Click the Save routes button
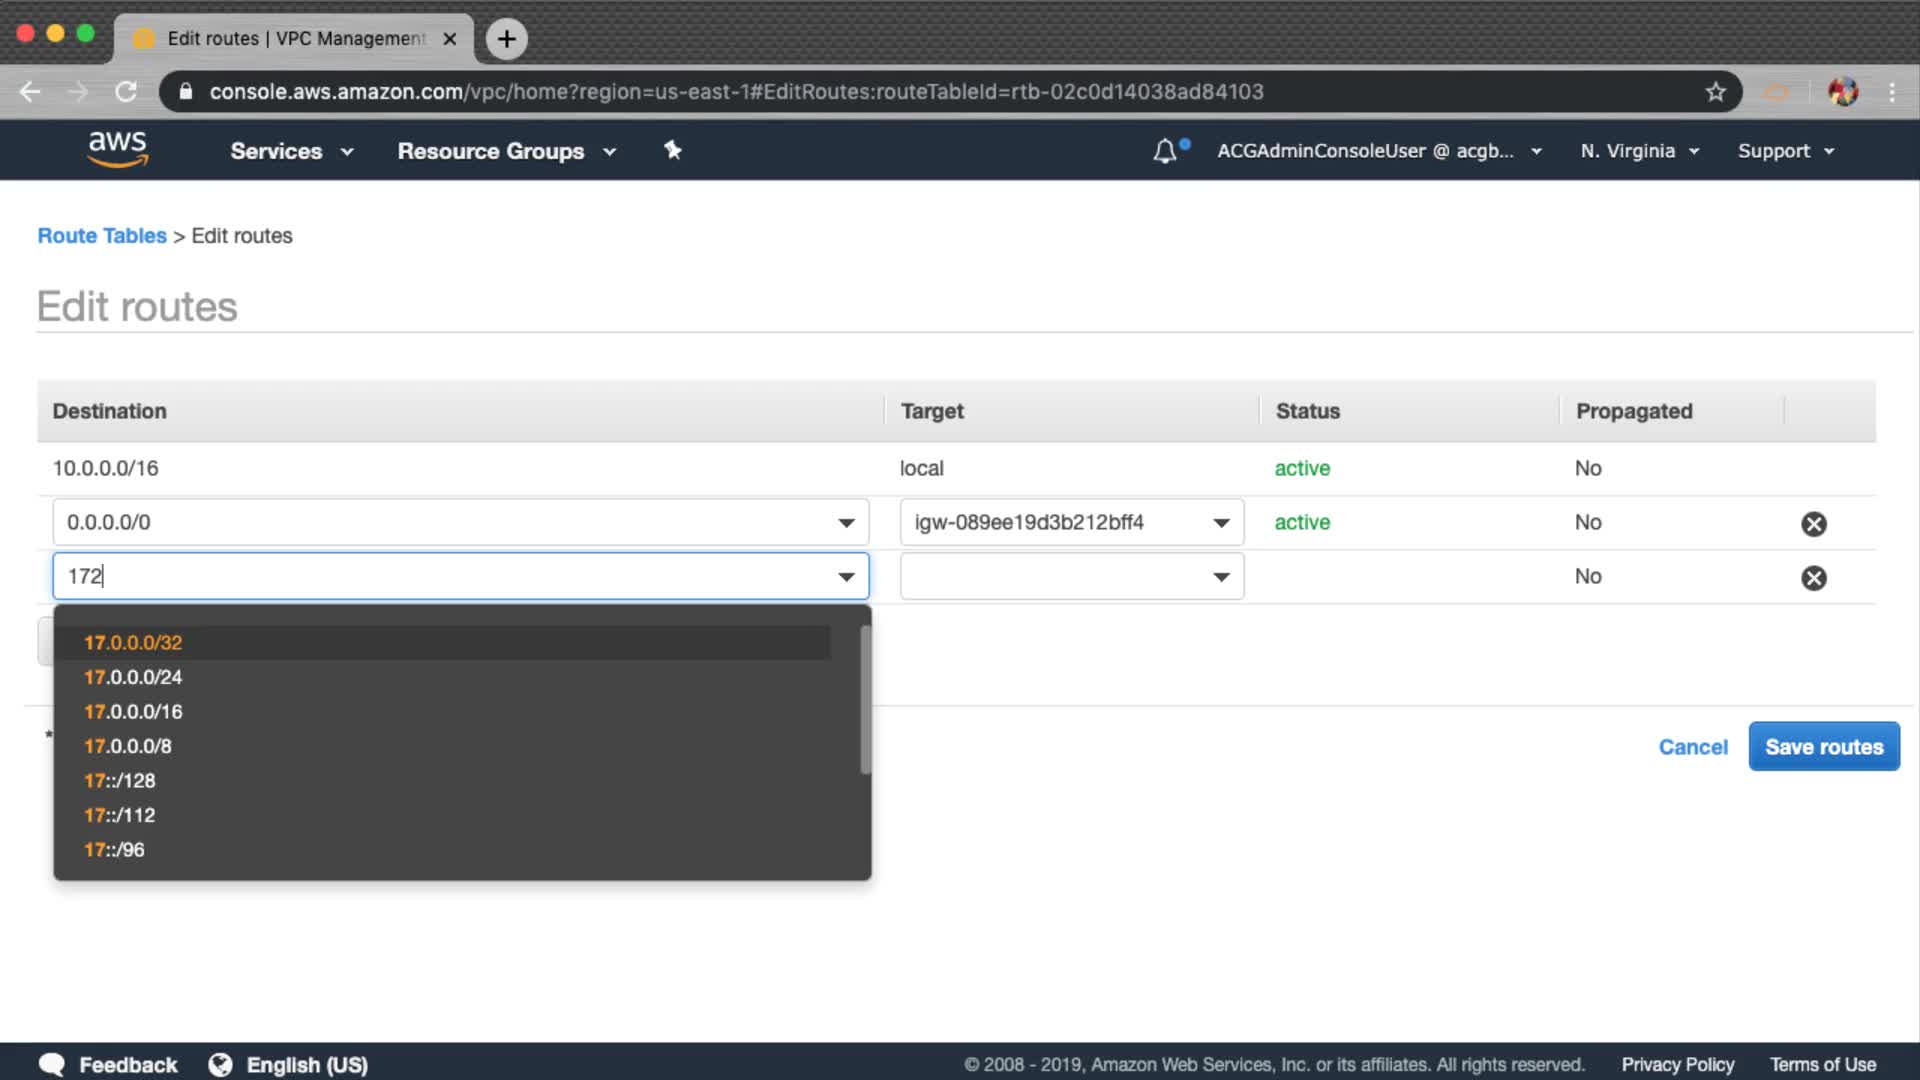 [x=1823, y=747]
